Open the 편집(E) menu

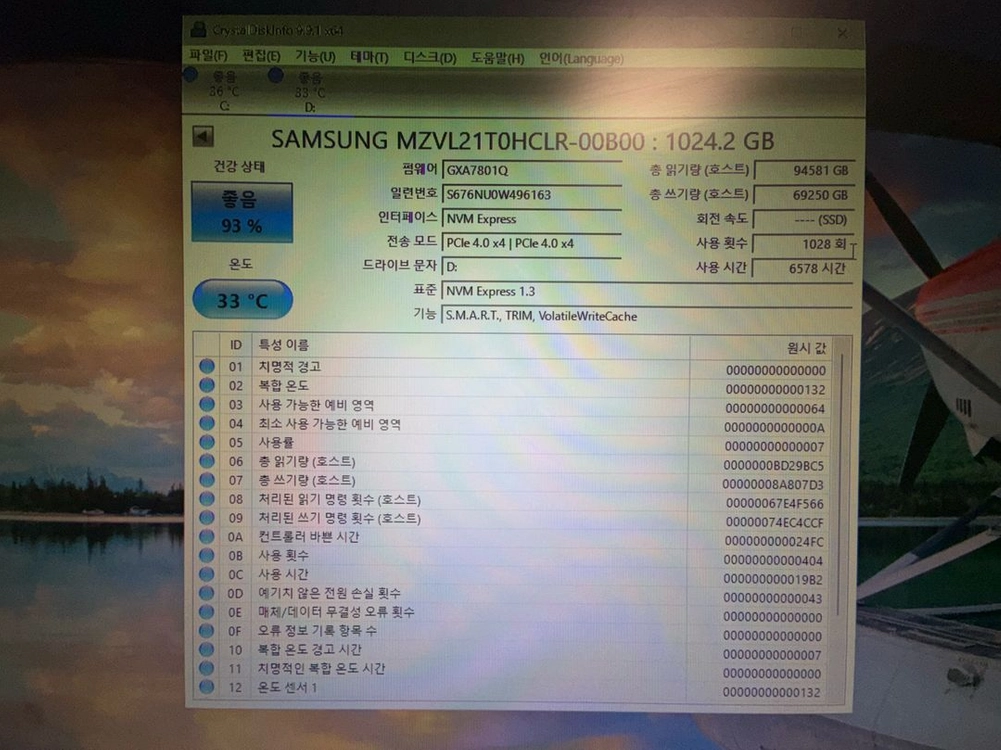(x=261, y=56)
